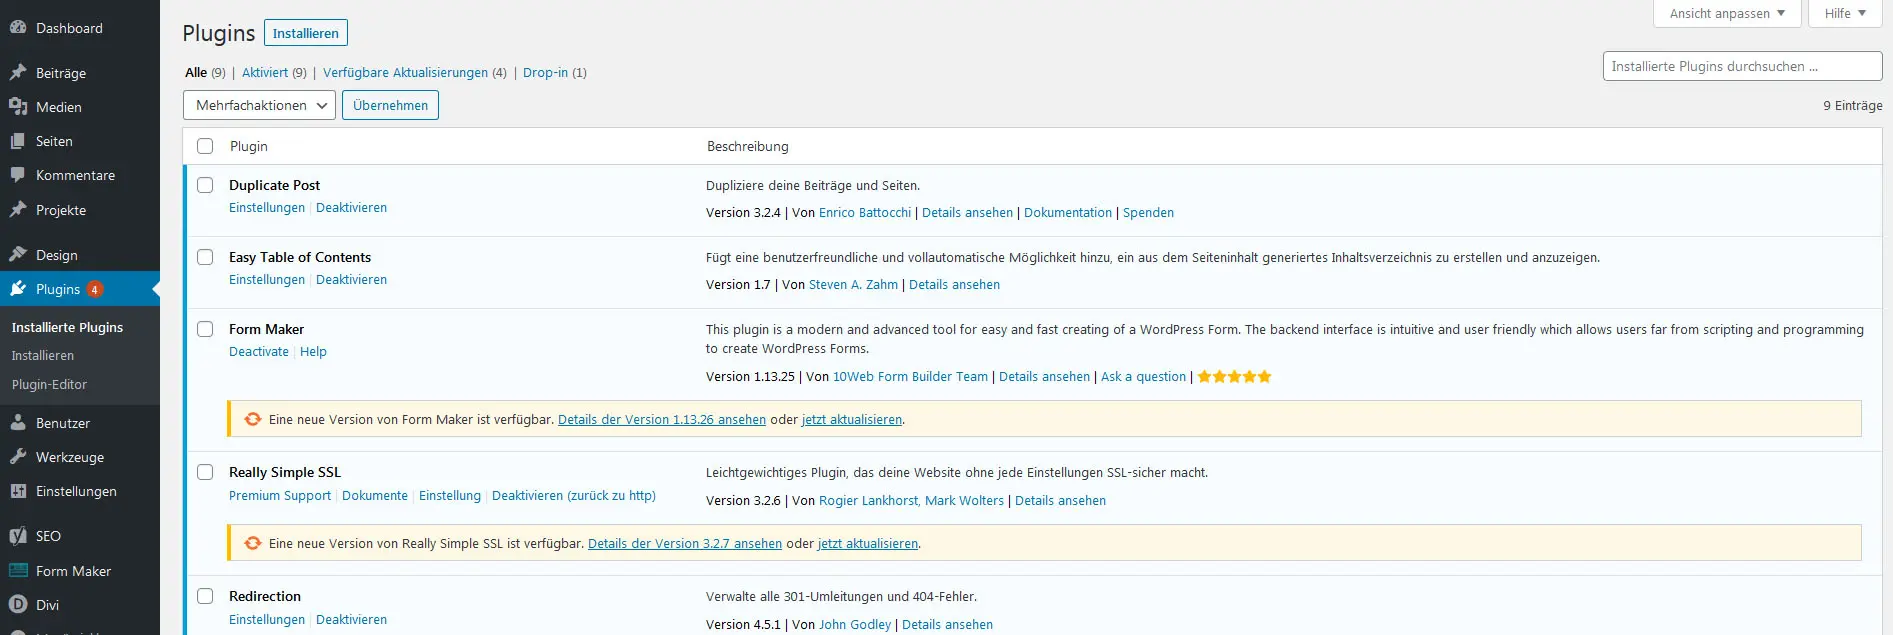The image size is (1893, 635).
Task: View Details der Version 1.13.26
Action: tap(662, 420)
